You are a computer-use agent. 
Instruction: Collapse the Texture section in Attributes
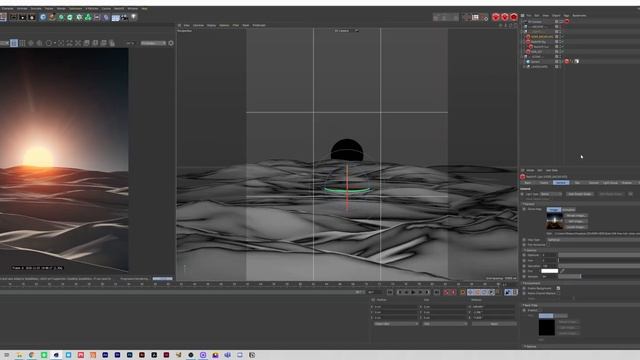(529, 204)
